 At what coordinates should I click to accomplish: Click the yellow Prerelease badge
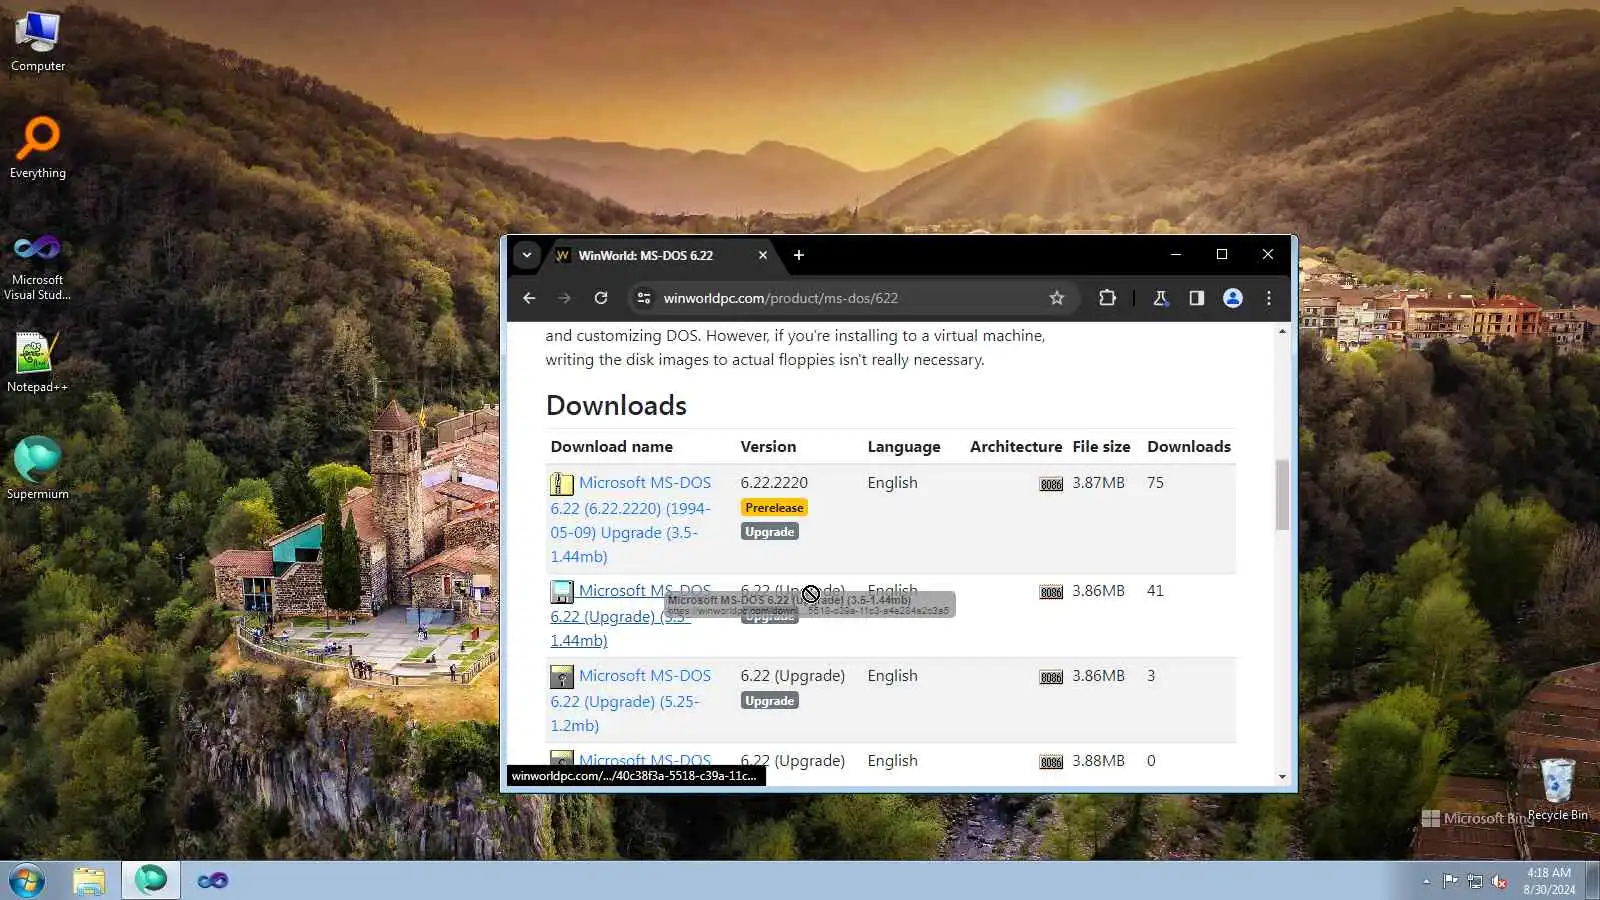[x=774, y=508]
